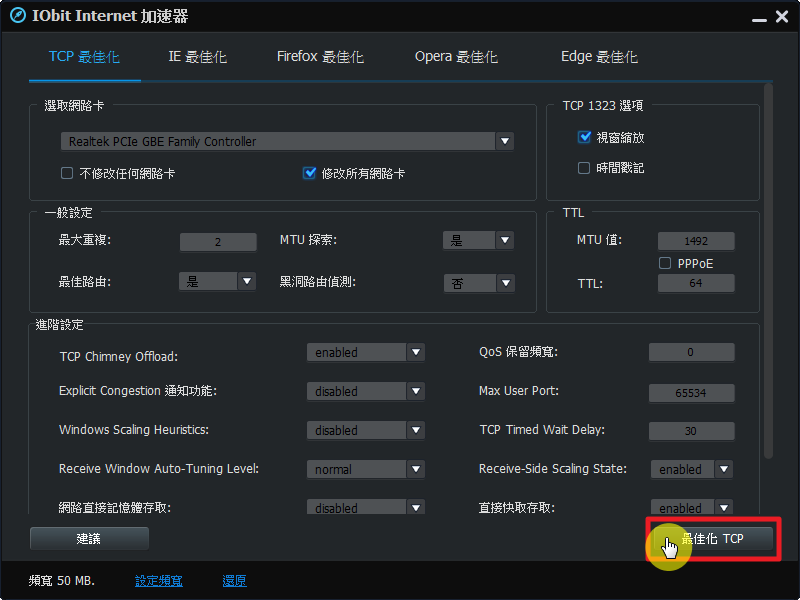Viewport: 800px width, 600px height.
Task: Toggle the 視窗縮放 checkbox
Action: tap(585, 138)
